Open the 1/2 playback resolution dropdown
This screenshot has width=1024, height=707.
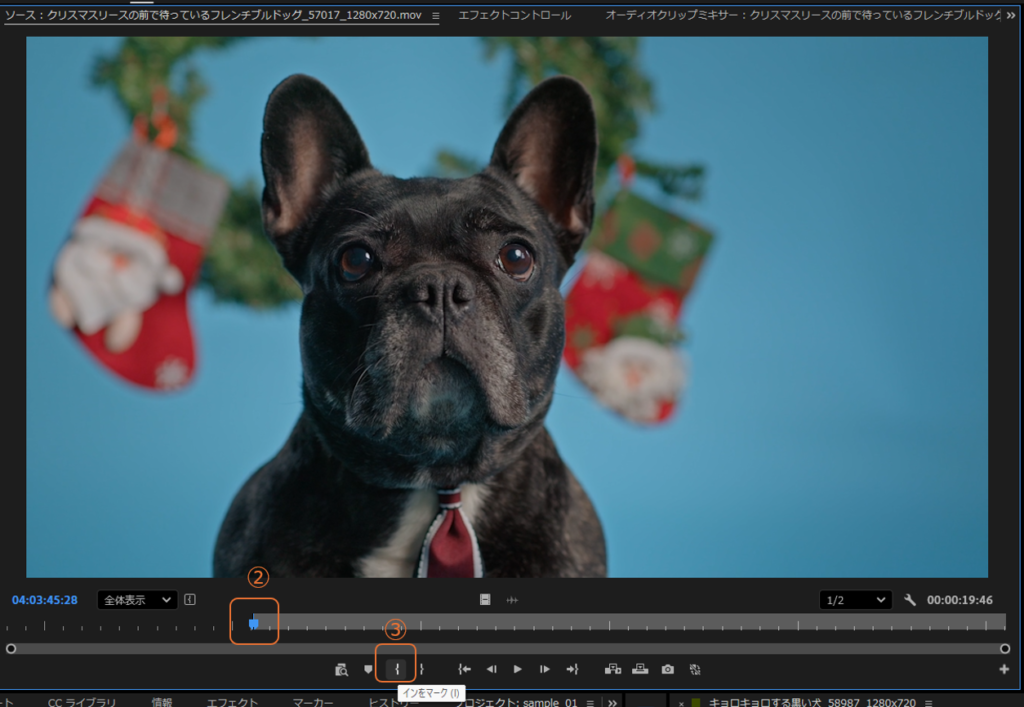[854, 600]
